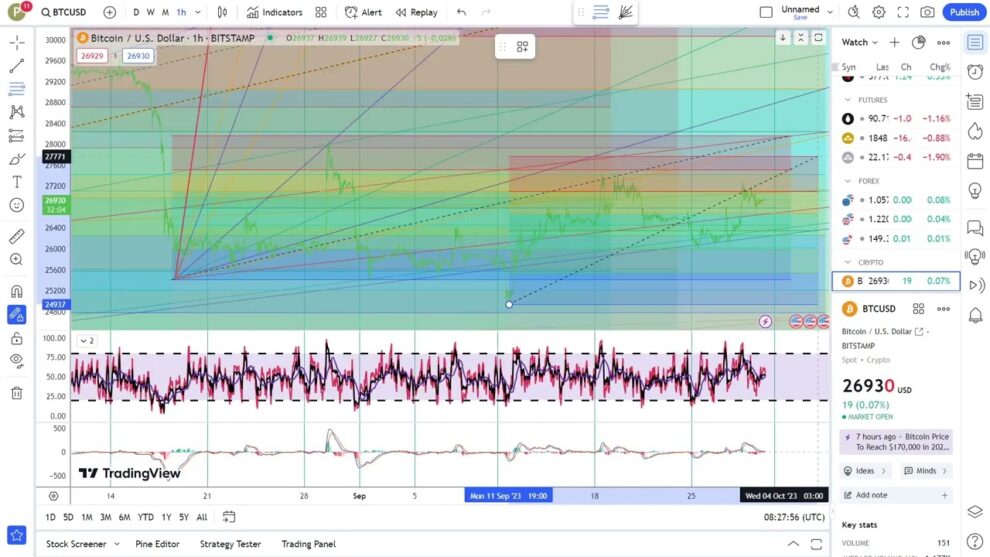Select the Text tool in left toolbar

tap(17, 182)
